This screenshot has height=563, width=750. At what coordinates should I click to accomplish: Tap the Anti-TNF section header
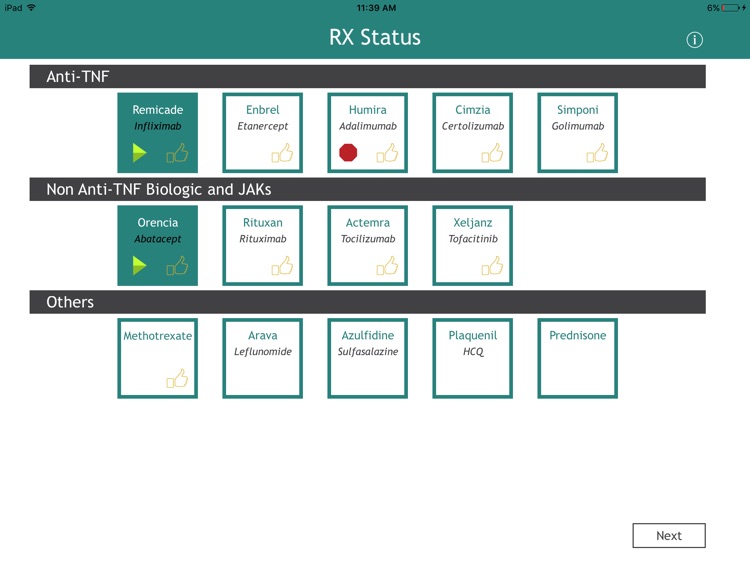click(367, 77)
